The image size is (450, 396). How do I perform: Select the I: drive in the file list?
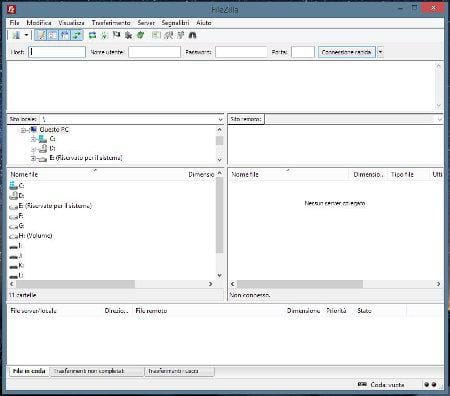[16, 246]
